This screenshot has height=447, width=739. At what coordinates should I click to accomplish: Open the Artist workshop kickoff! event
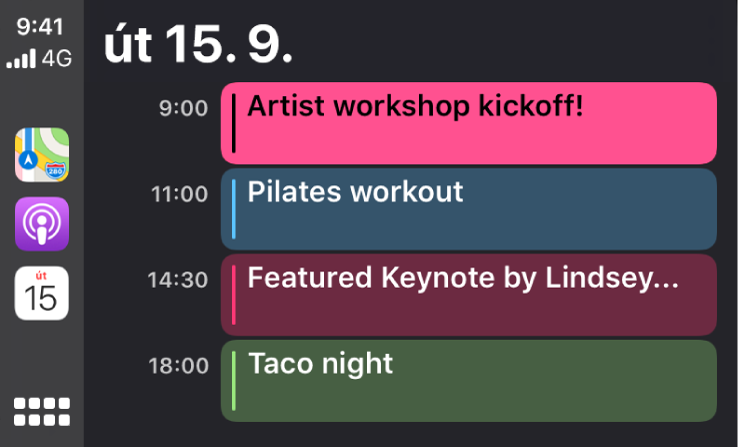coord(469,123)
